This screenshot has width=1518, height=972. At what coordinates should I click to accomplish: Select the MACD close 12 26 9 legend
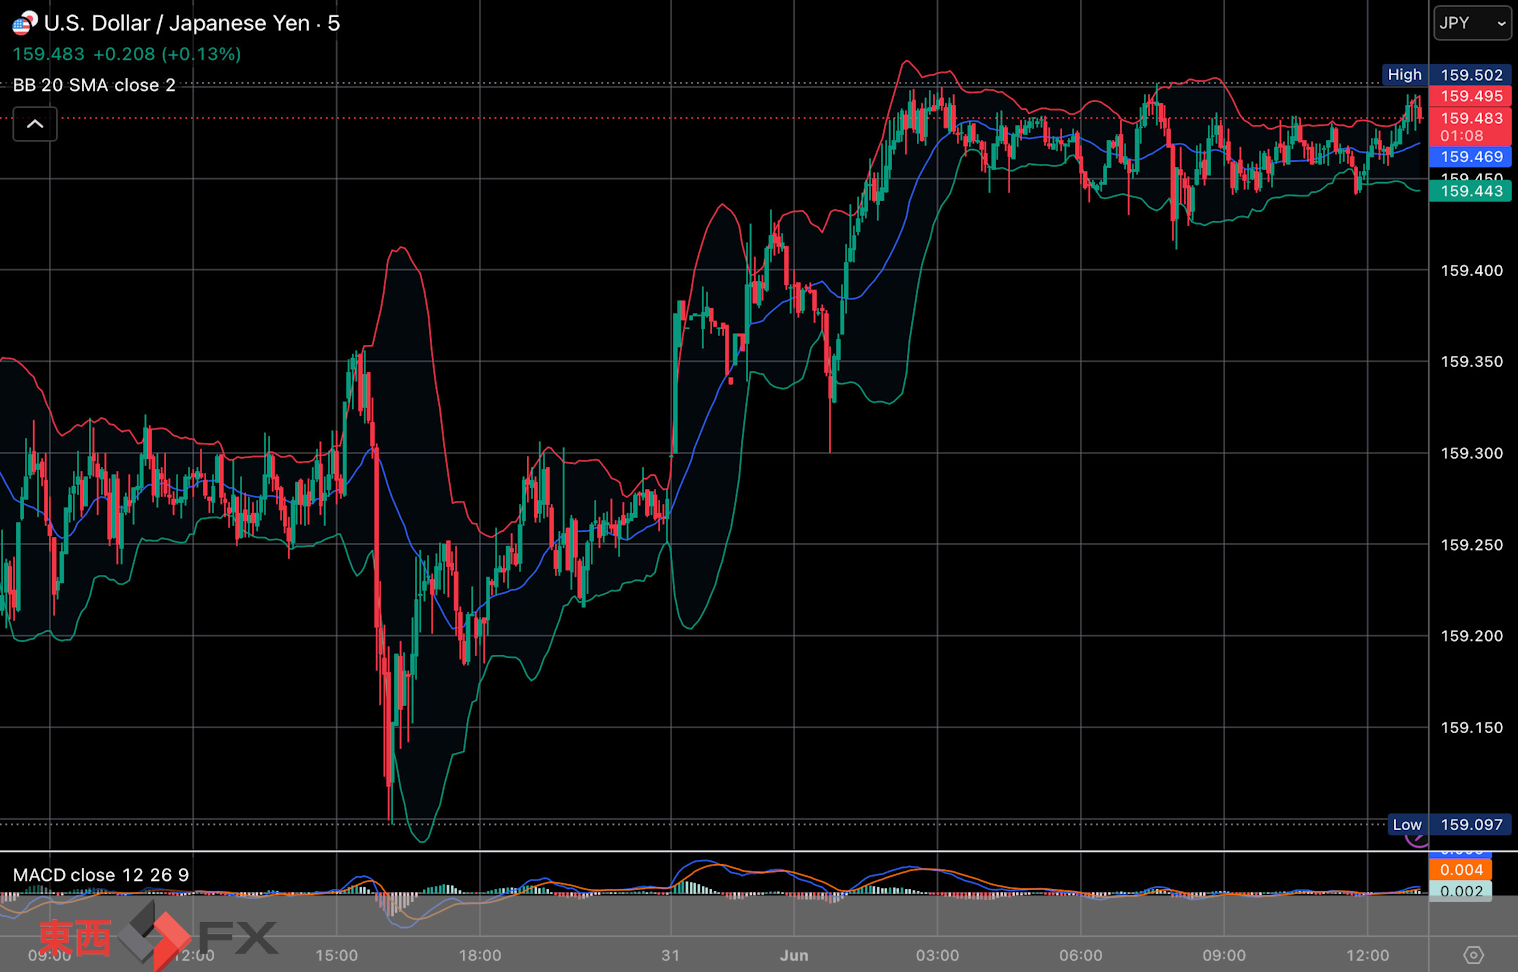tap(101, 875)
